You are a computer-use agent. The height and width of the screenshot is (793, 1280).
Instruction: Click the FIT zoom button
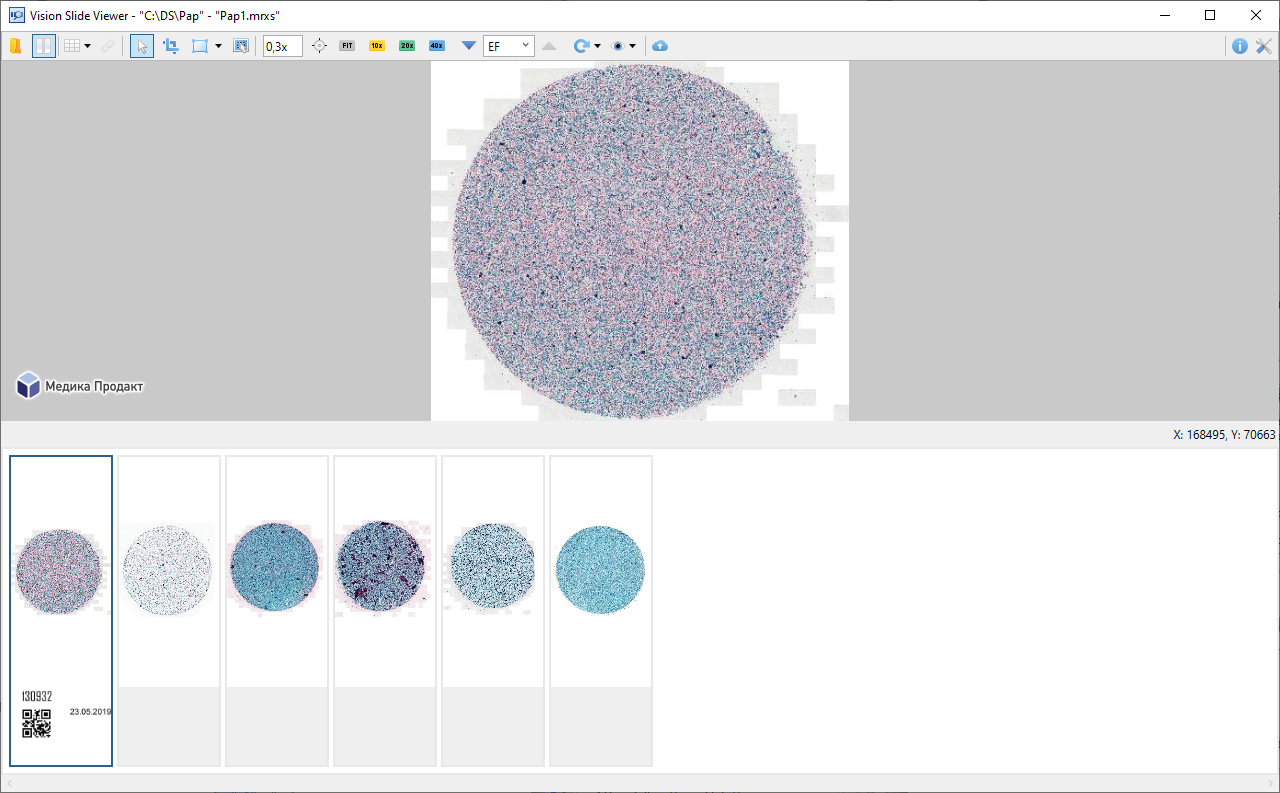(x=347, y=46)
